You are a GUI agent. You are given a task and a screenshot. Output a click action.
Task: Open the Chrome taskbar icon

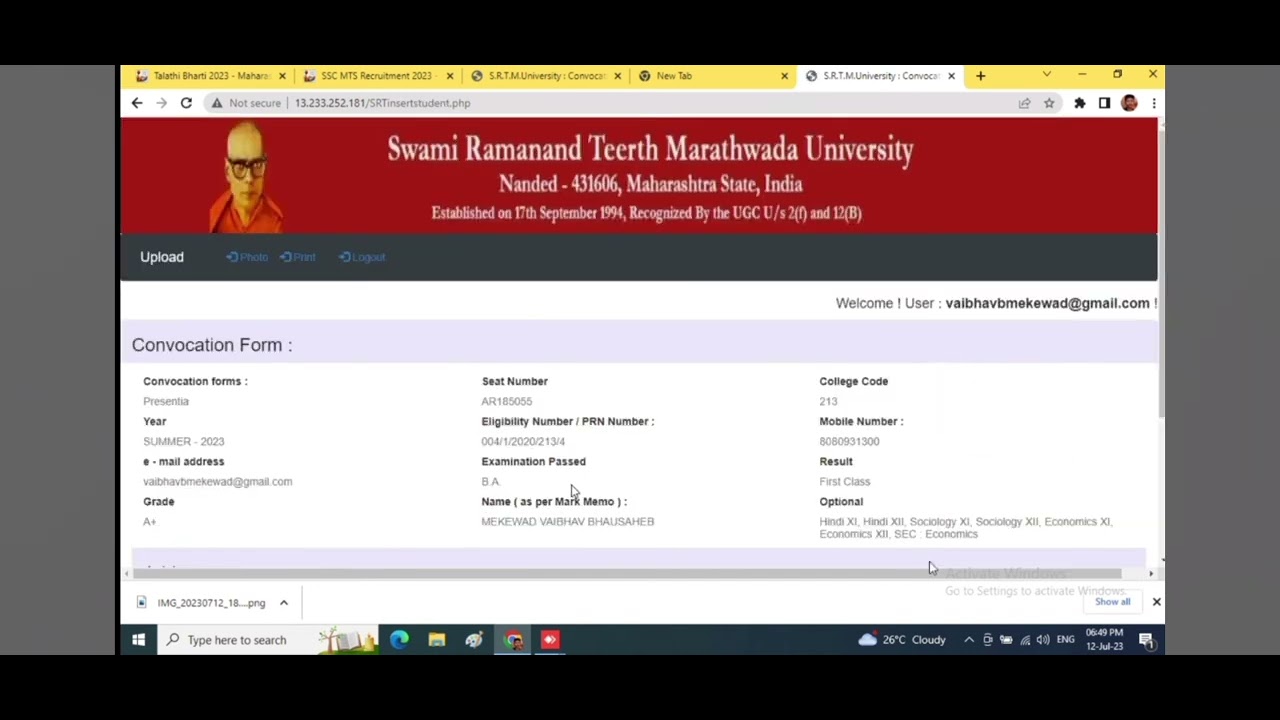[x=513, y=640]
